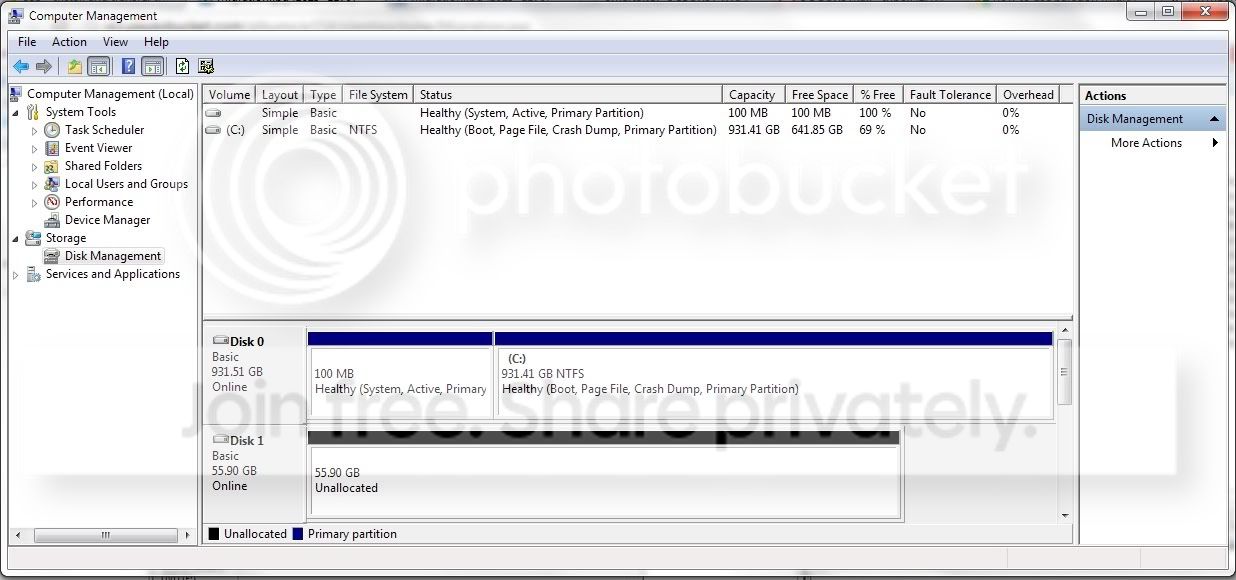This screenshot has width=1236, height=580.
Task: Click the black Unallocated legend swatch
Action: coord(213,534)
